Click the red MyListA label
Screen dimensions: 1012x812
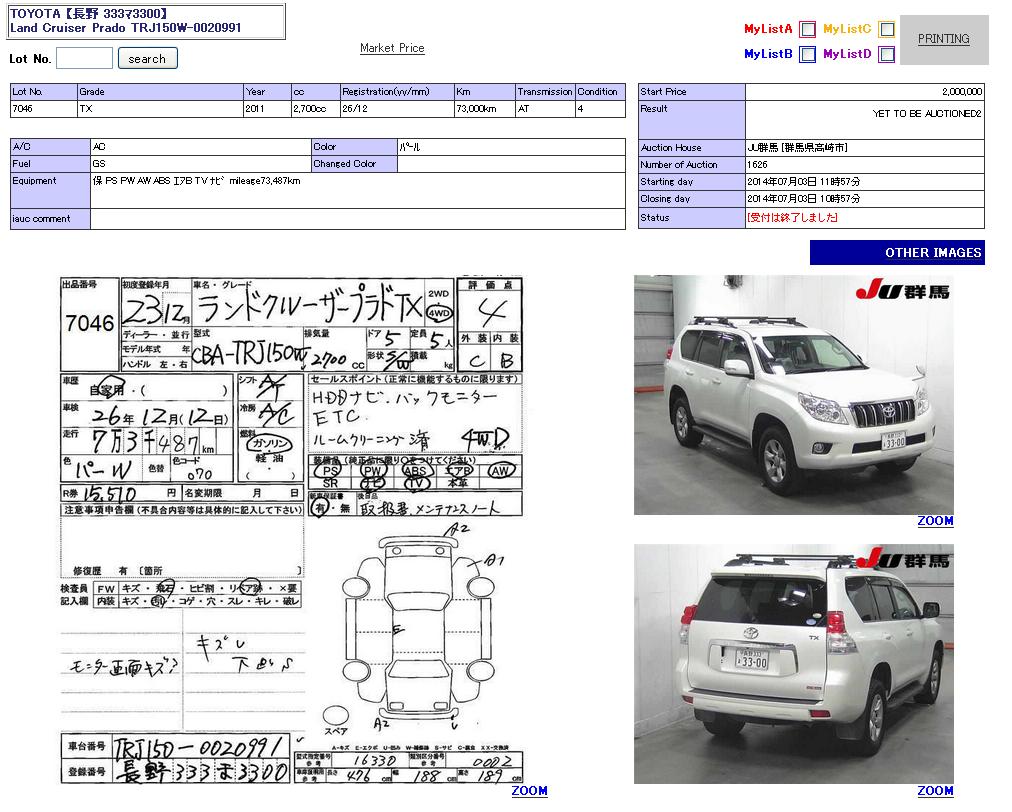coord(768,30)
